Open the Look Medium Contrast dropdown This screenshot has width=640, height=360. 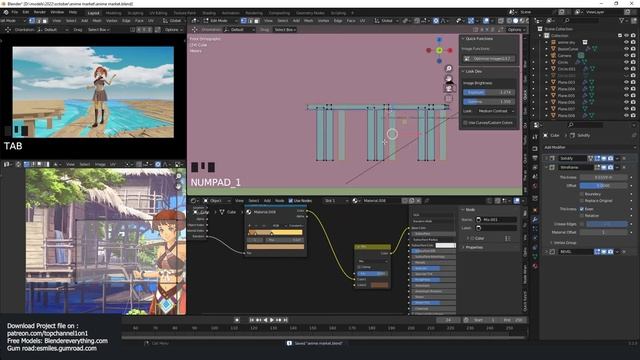coord(495,111)
